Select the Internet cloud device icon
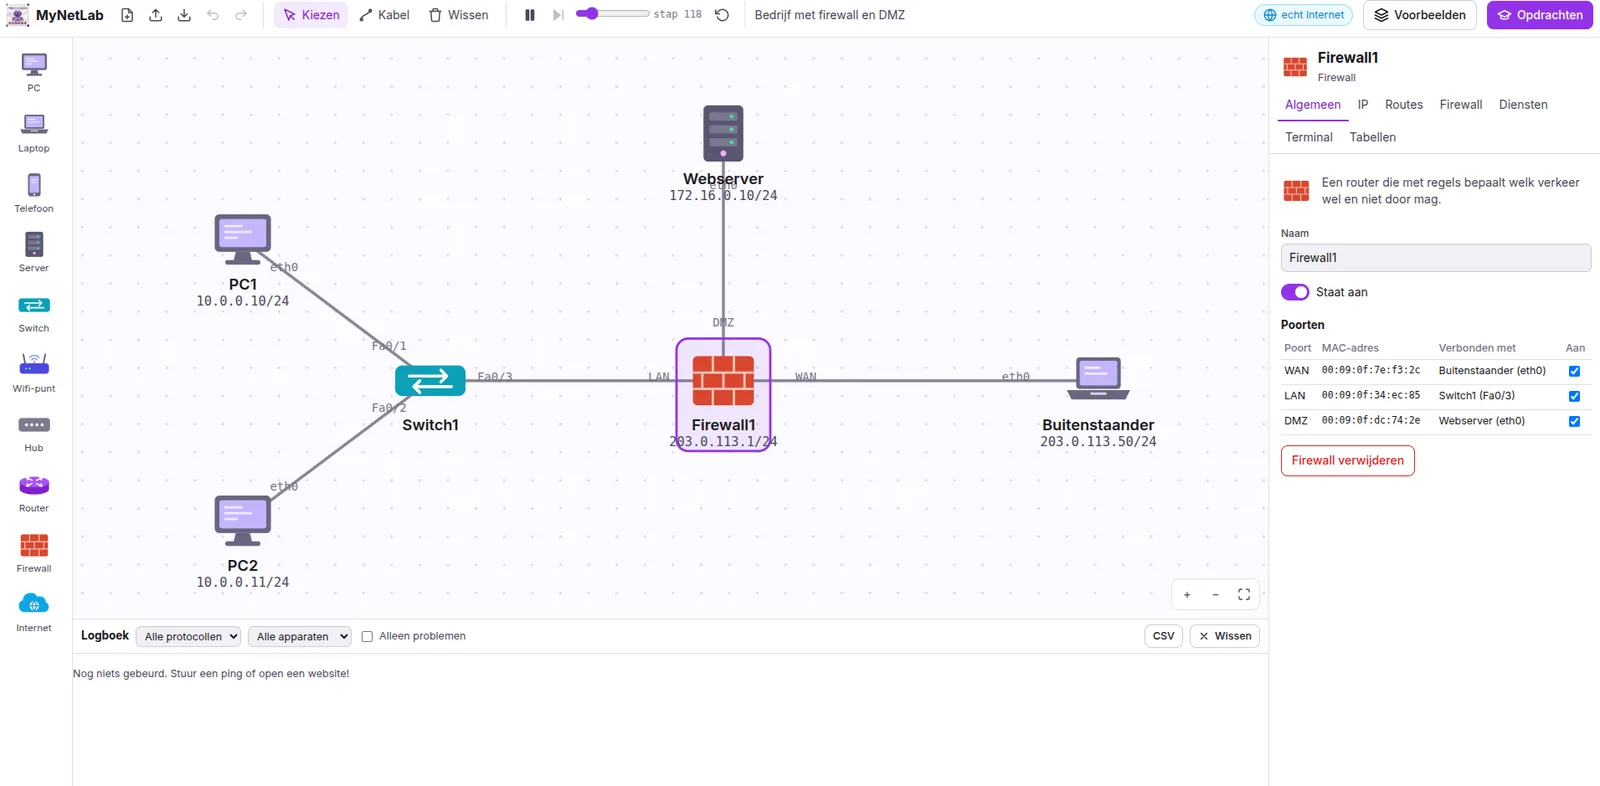 (x=34, y=613)
